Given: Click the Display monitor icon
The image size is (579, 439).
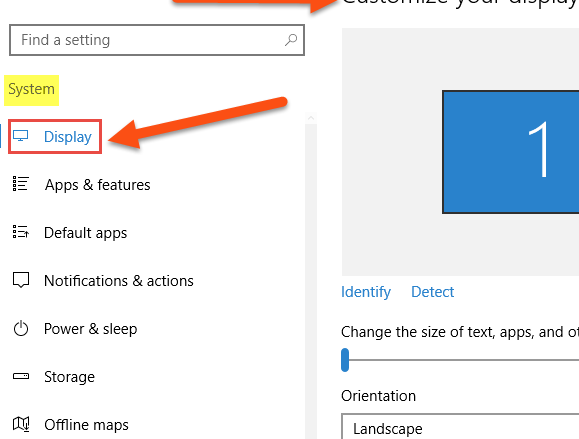Looking at the screenshot, I should pyautogui.click(x=21, y=136).
